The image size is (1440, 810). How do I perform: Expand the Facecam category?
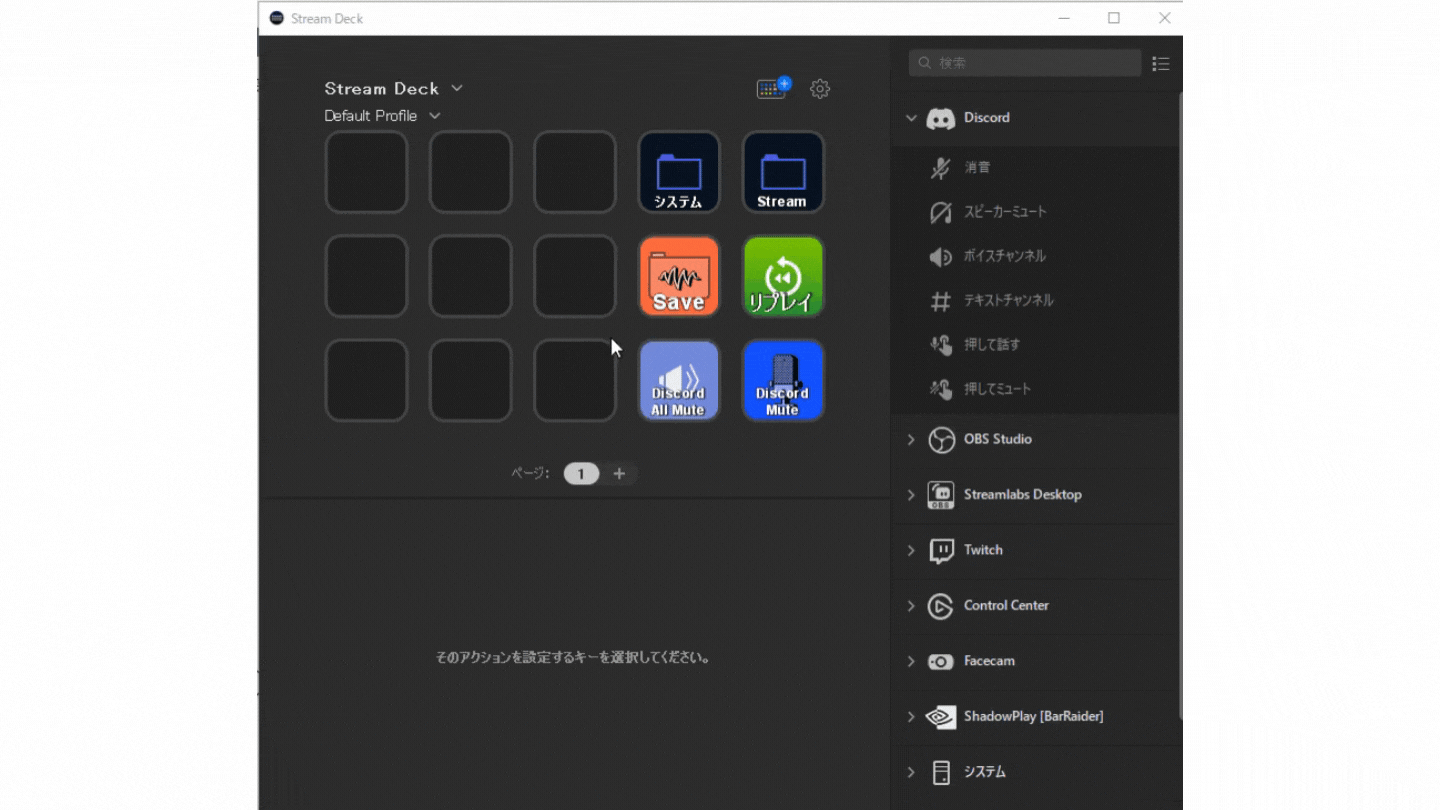911,662
